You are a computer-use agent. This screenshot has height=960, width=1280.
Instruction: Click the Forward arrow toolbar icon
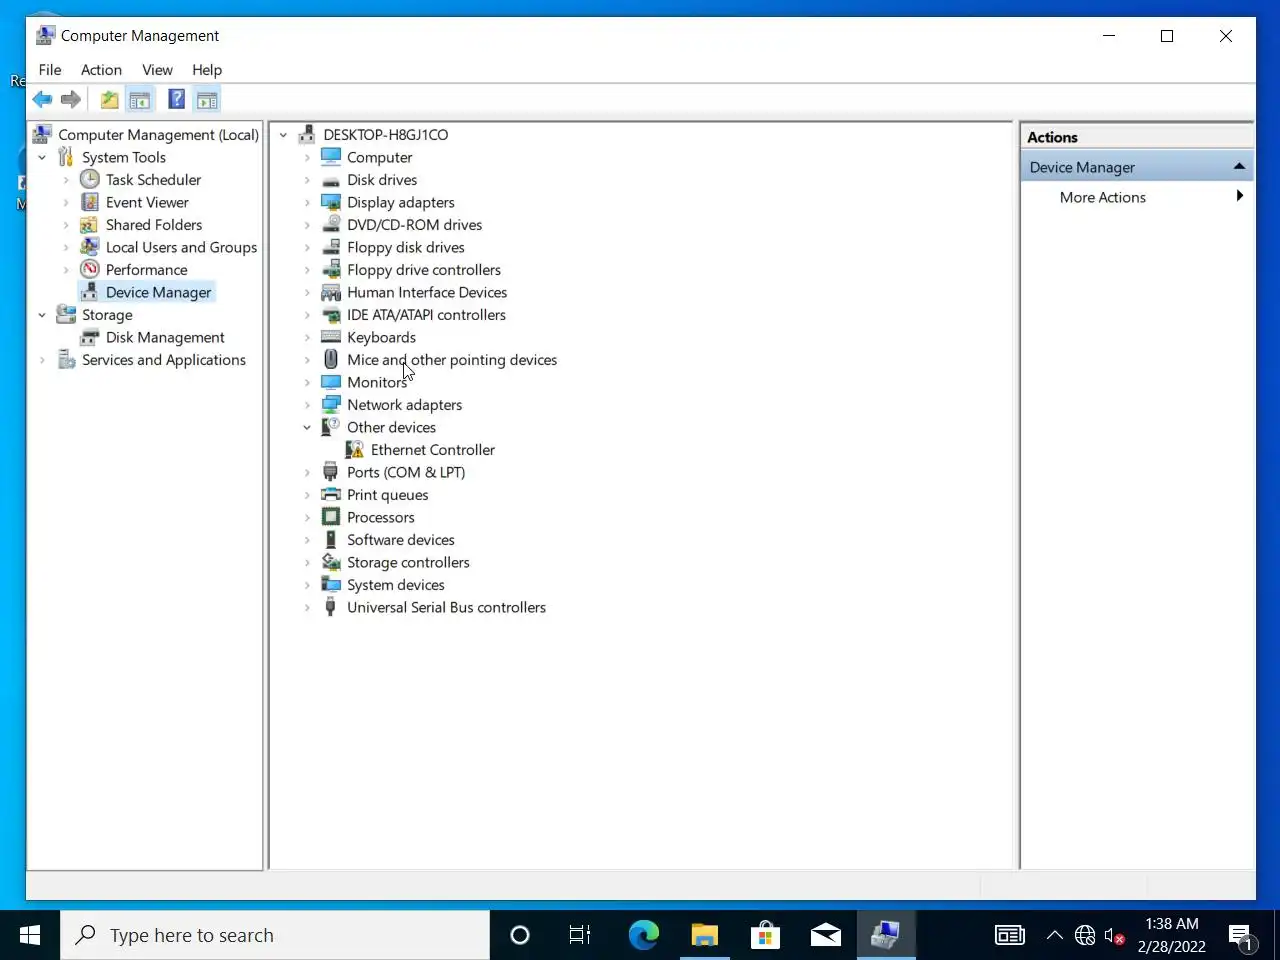click(70, 99)
